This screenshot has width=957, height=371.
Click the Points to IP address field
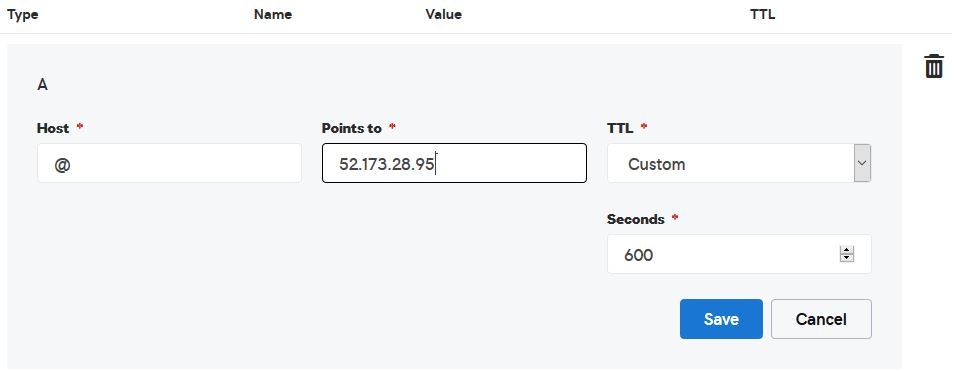click(454, 163)
